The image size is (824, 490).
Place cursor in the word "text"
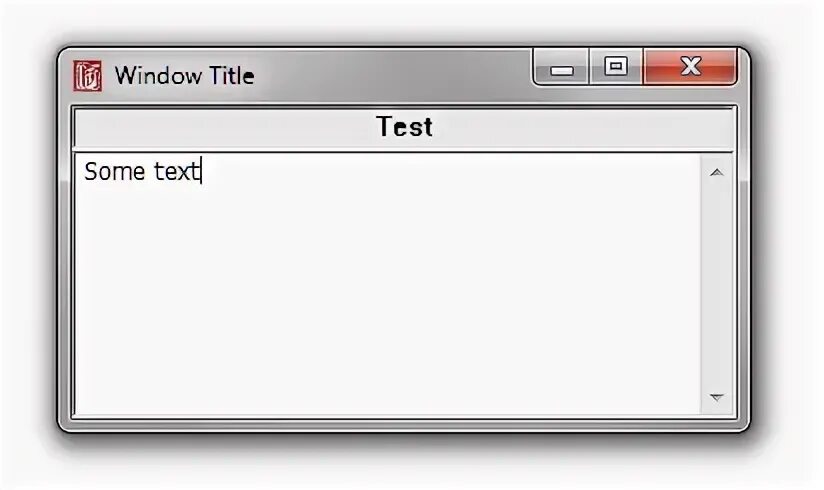(x=176, y=172)
